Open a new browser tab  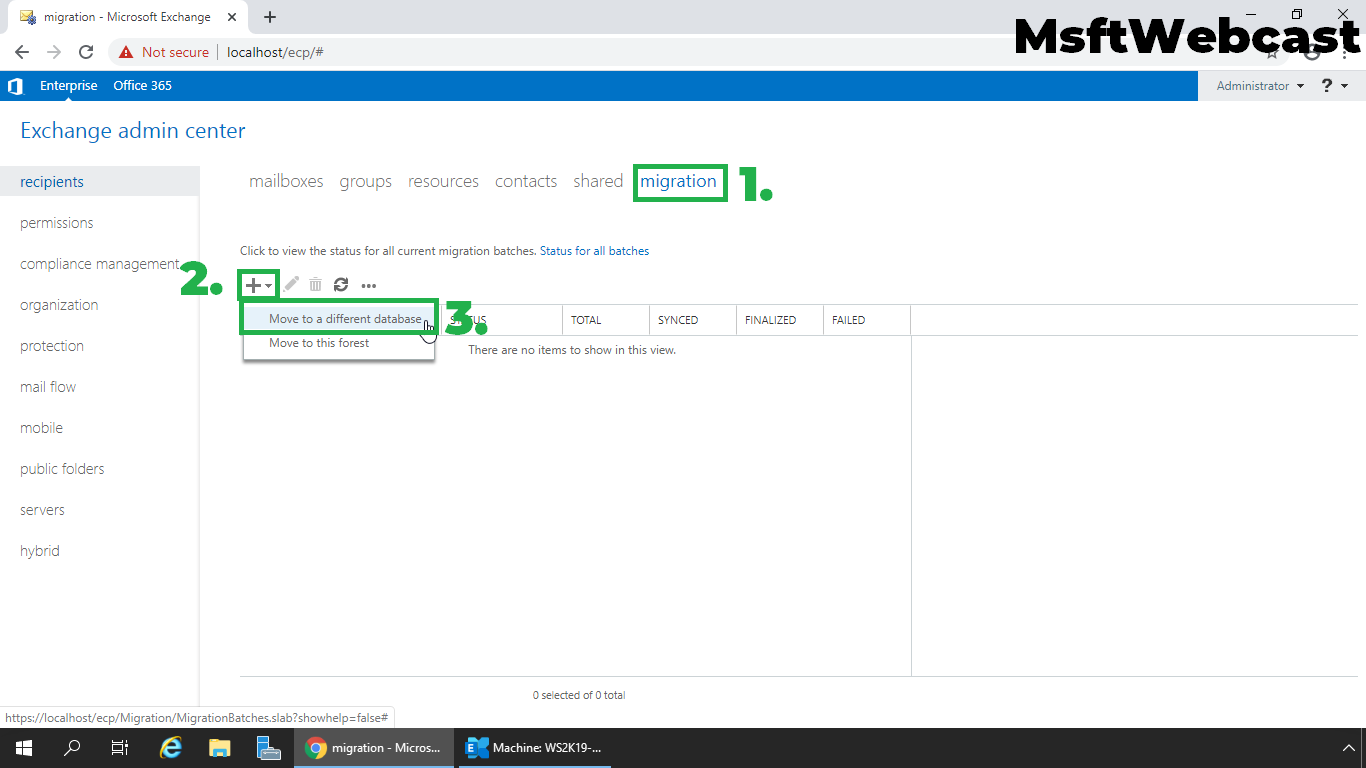[x=270, y=17]
